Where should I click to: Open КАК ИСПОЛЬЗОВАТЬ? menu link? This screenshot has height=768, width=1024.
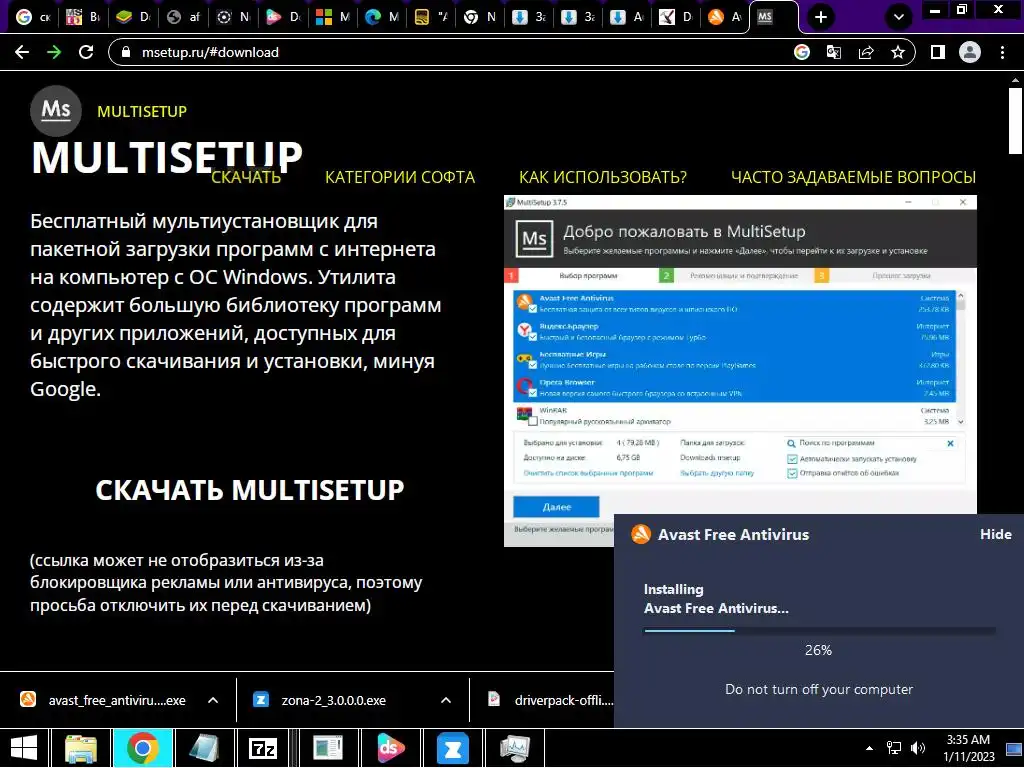pos(603,177)
